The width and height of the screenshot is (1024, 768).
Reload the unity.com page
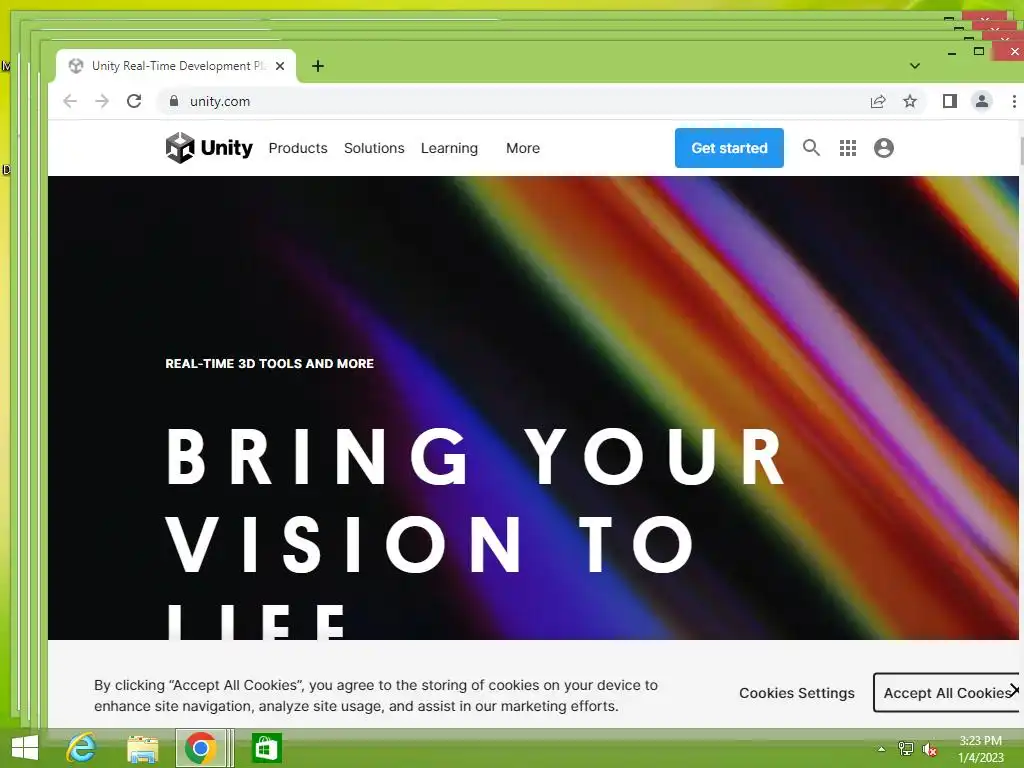(x=134, y=101)
